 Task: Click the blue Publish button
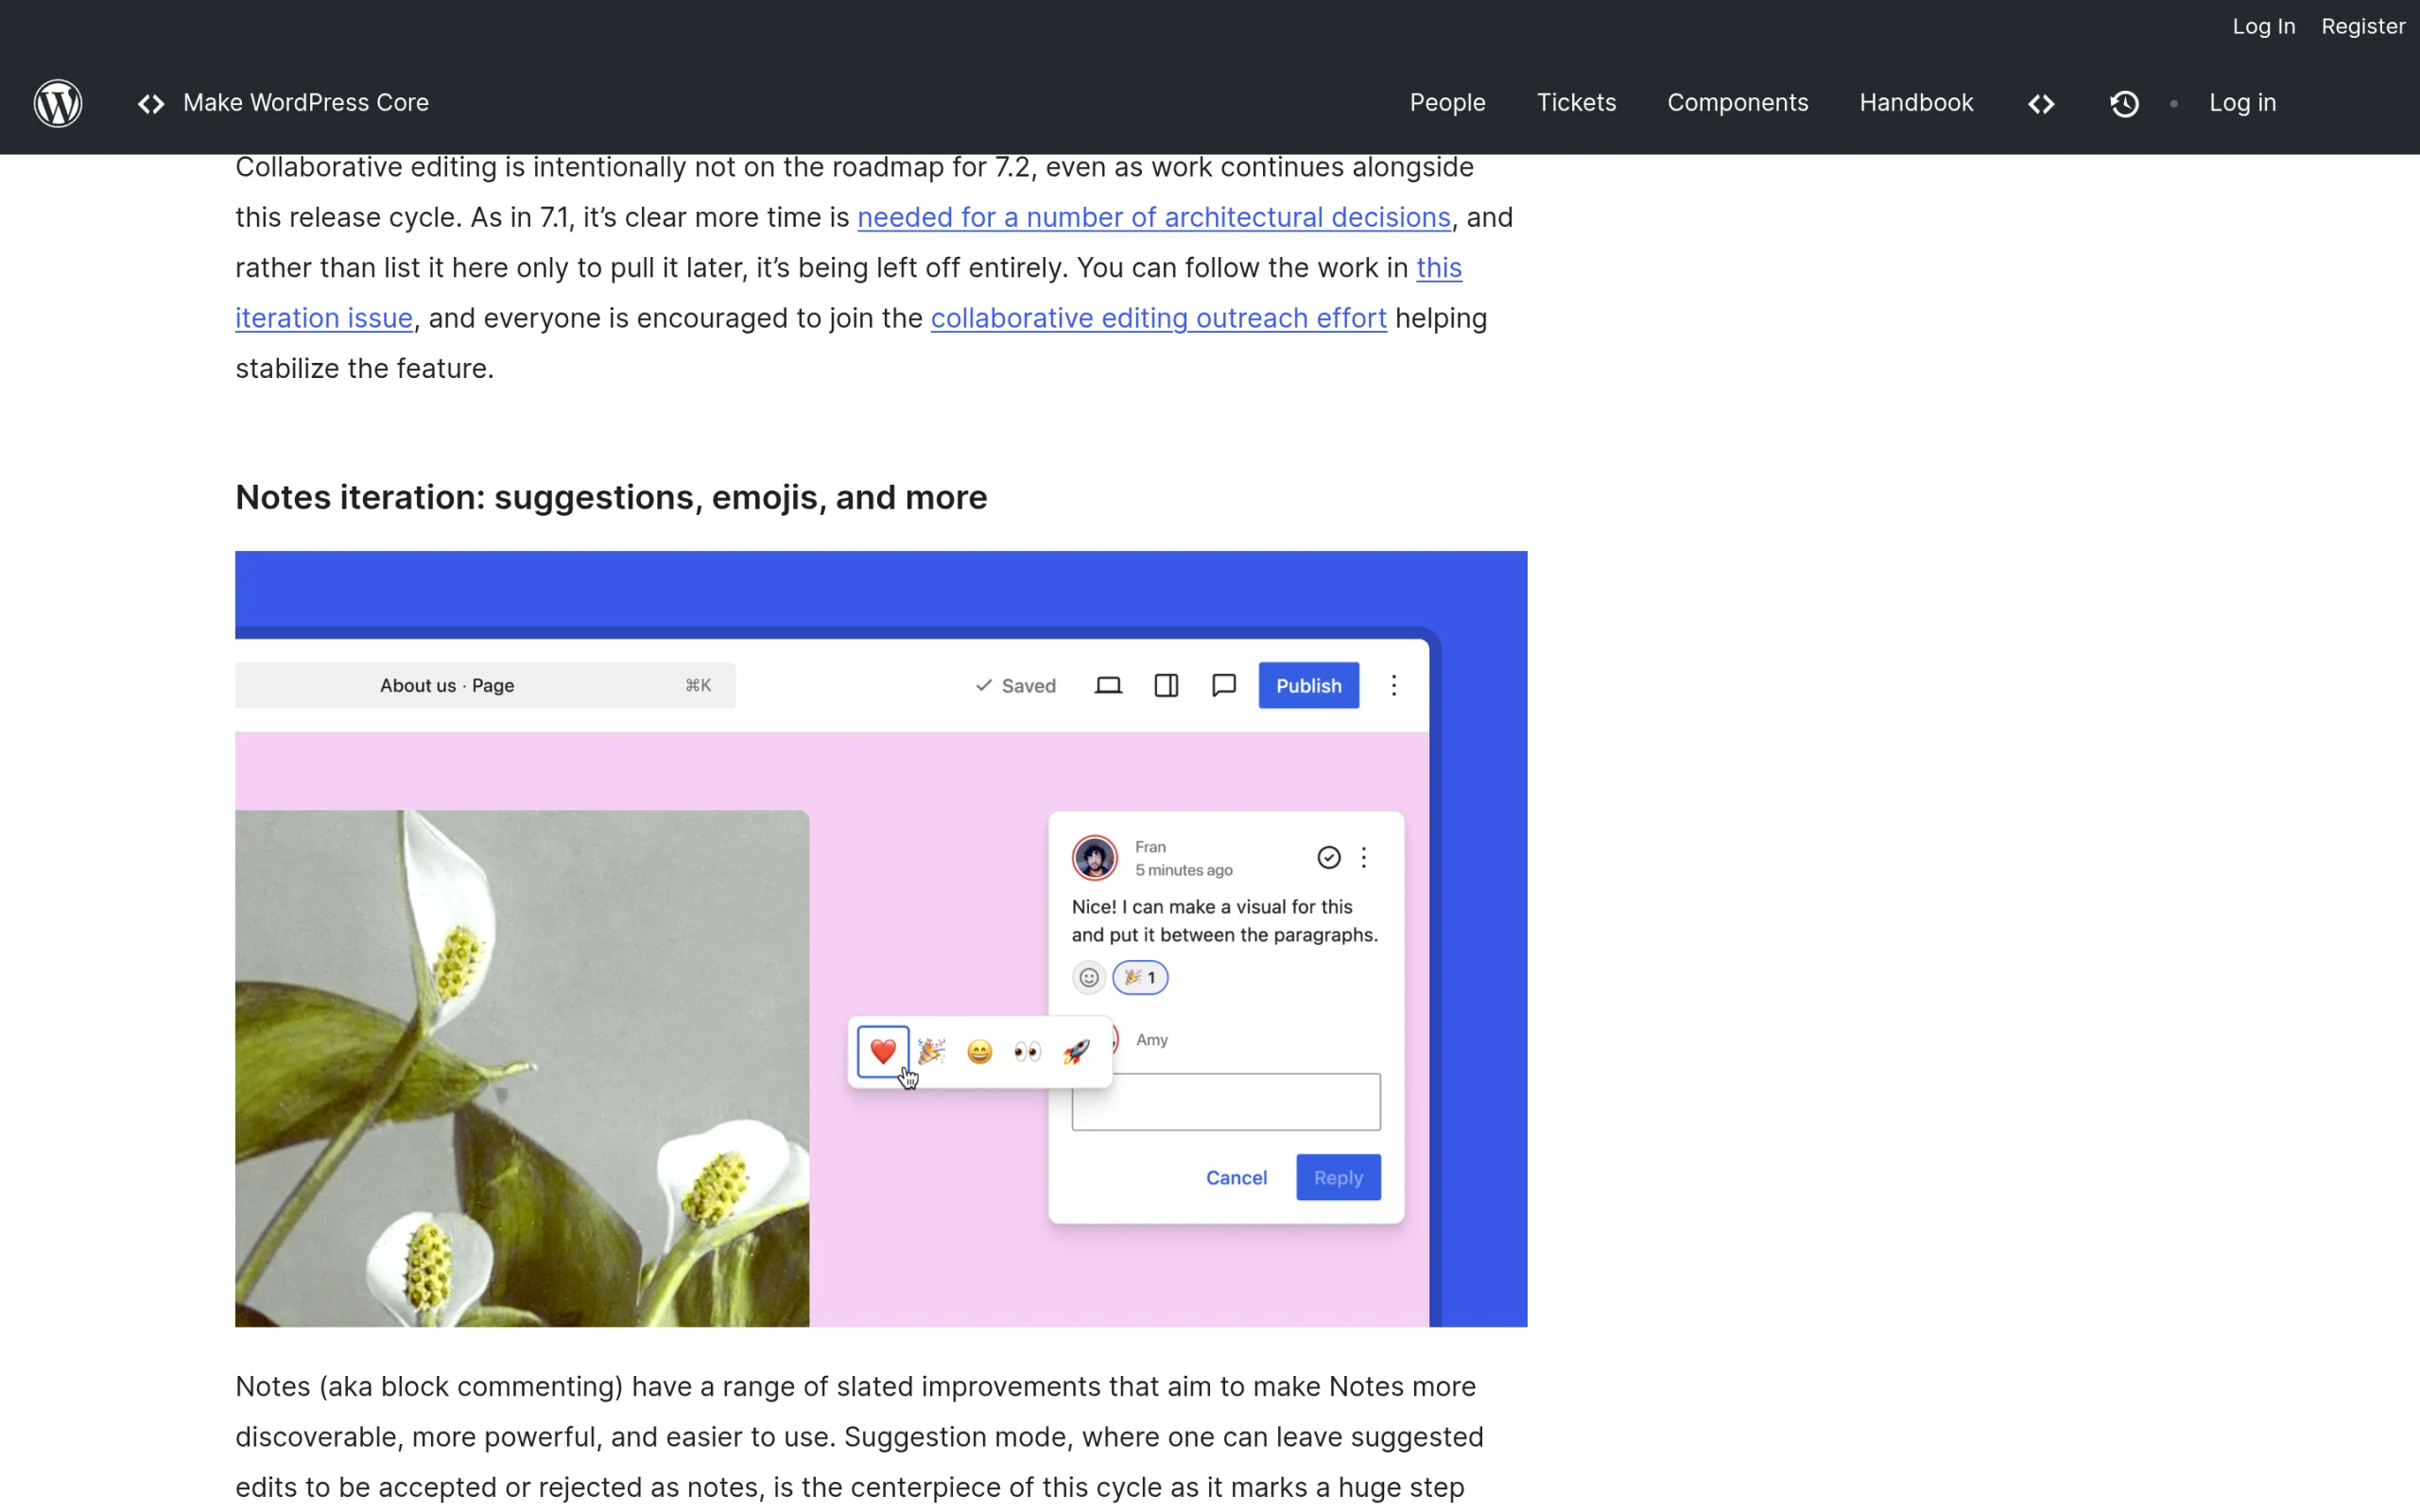click(x=1308, y=686)
